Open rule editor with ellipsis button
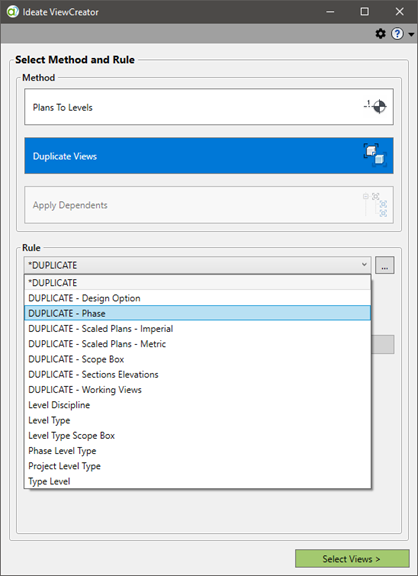Viewport: 418px width, 576px height. (385, 265)
